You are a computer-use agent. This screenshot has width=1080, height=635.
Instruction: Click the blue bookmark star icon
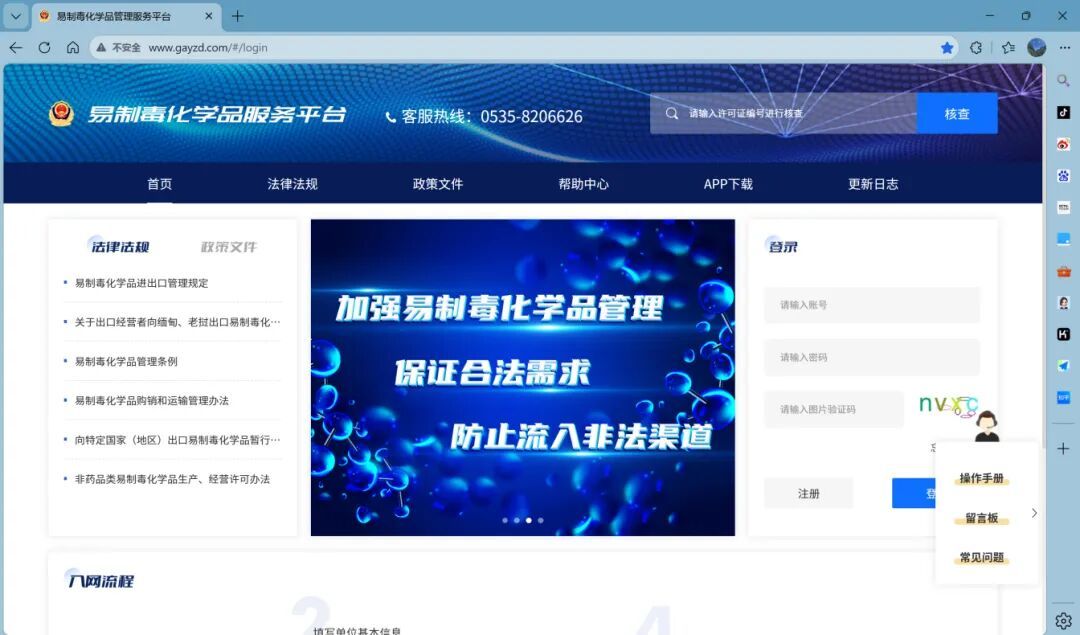pos(946,47)
